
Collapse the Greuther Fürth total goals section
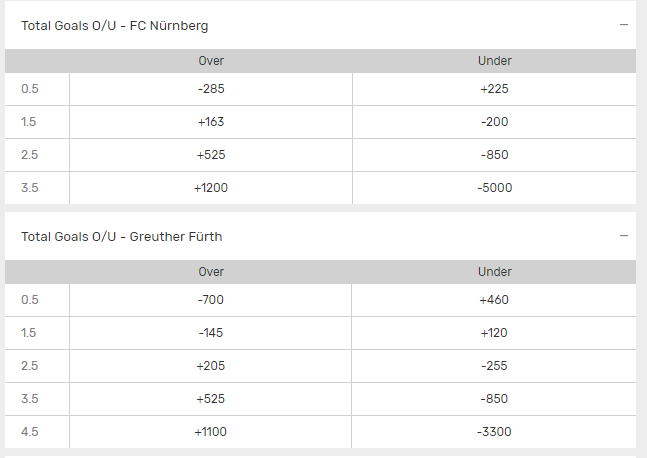[623, 237]
